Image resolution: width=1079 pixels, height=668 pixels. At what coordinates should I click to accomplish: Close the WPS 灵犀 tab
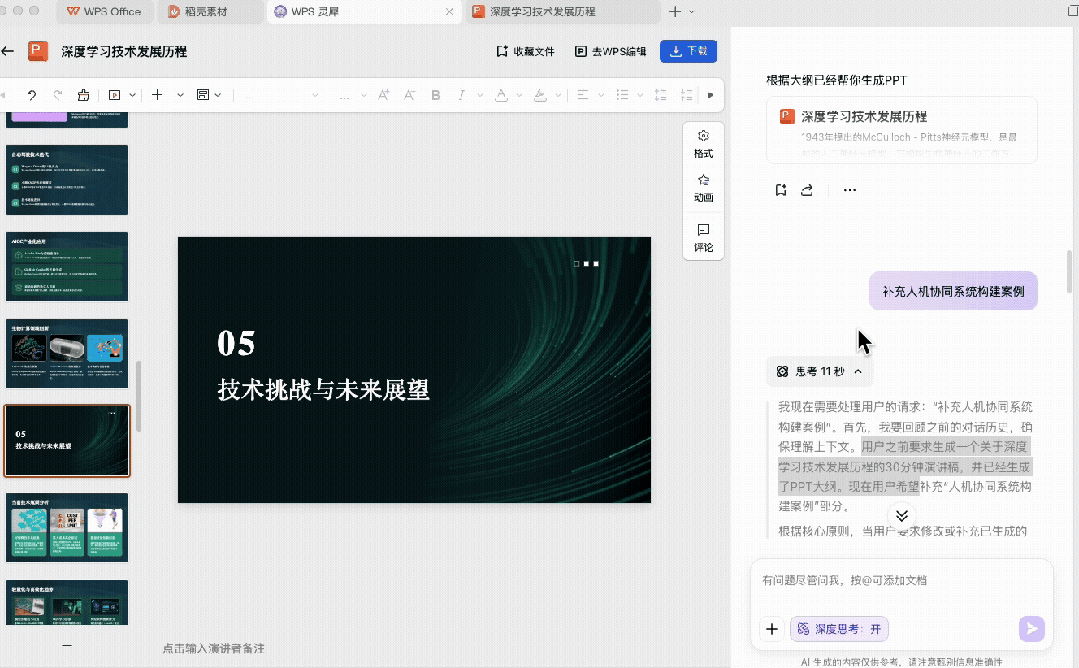point(449,12)
